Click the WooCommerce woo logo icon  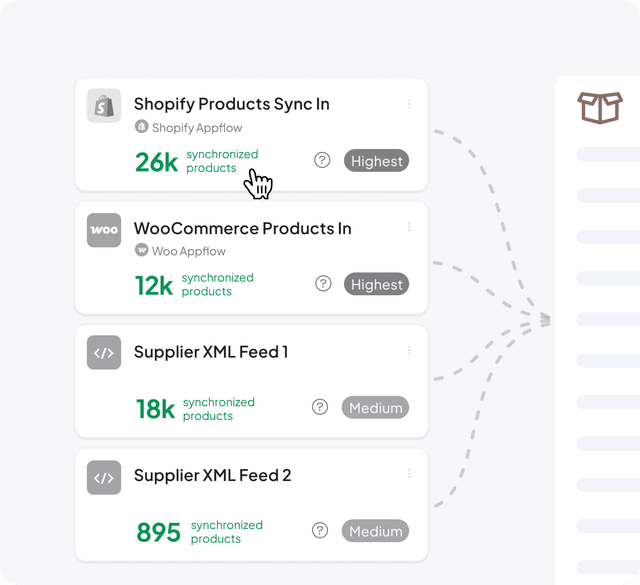pos(104,230)
